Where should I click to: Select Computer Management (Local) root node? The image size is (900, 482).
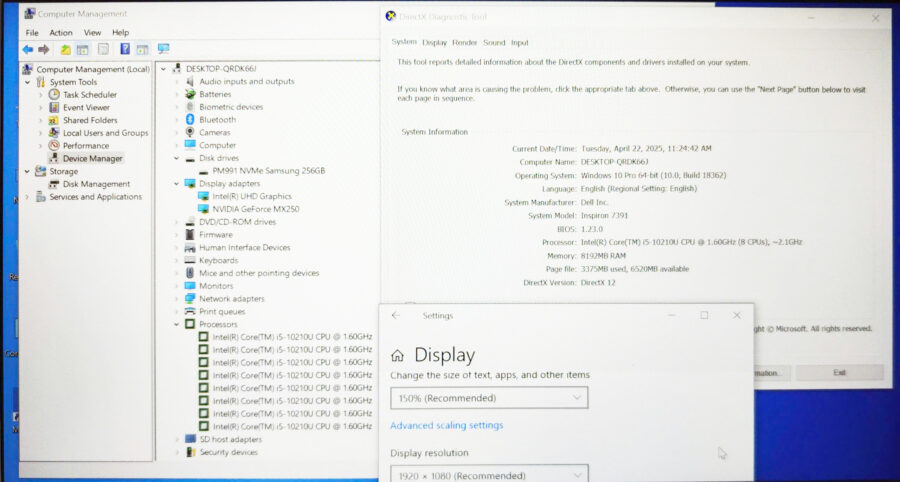[93, 69]
